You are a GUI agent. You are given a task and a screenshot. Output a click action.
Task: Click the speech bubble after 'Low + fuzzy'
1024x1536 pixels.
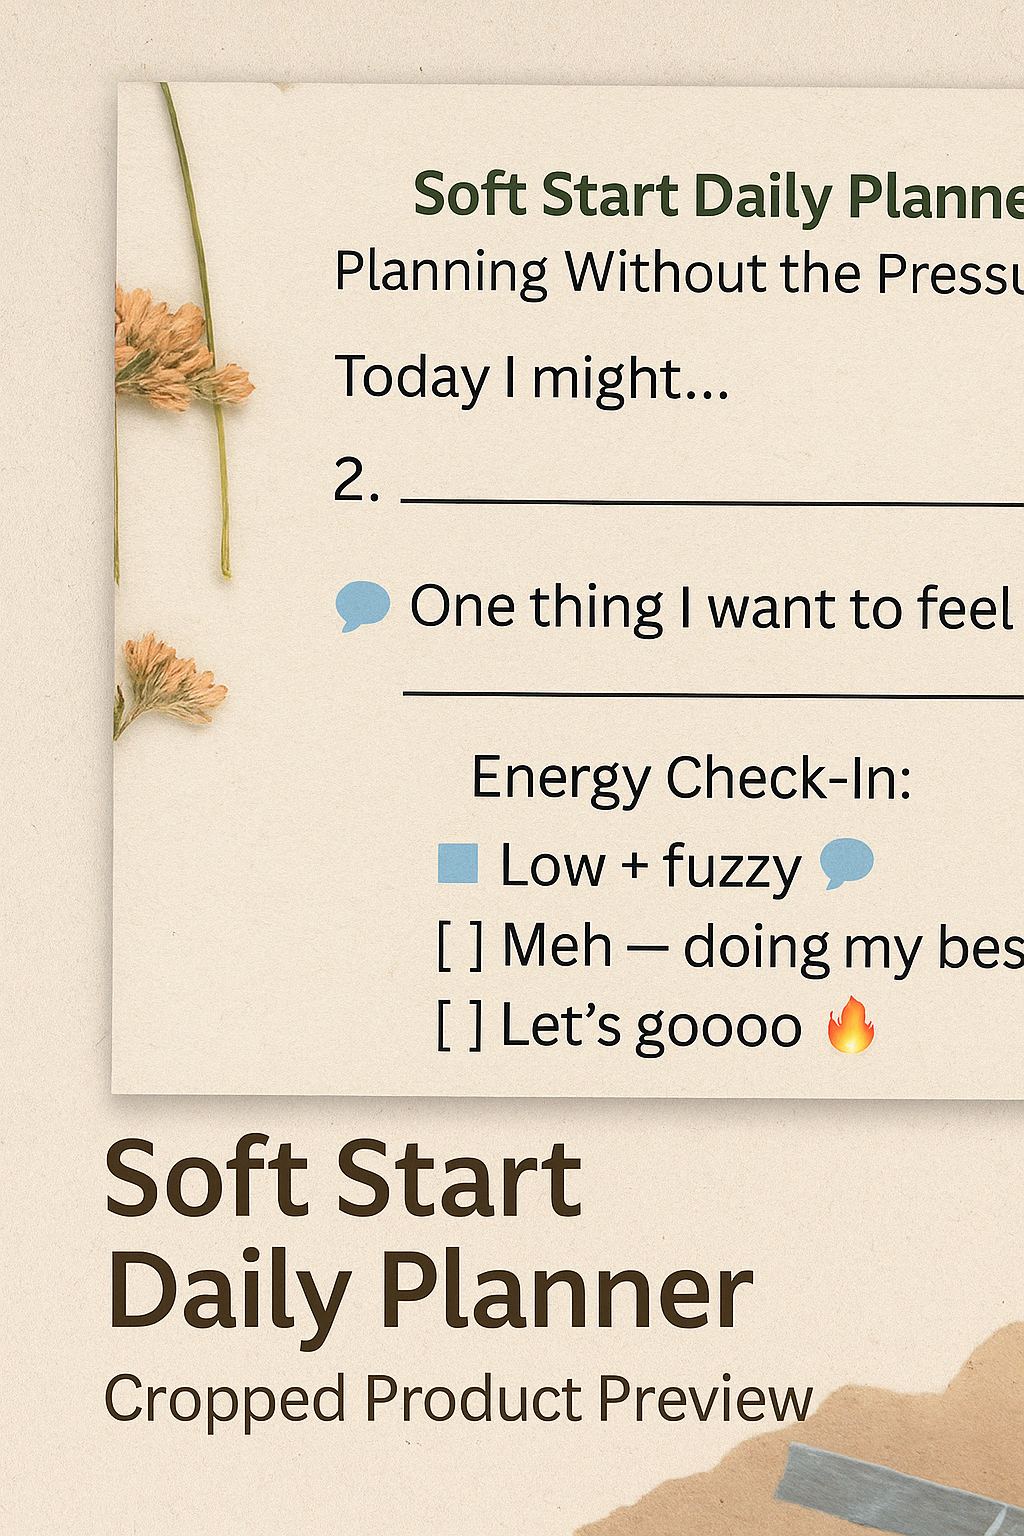coord(847,863)
